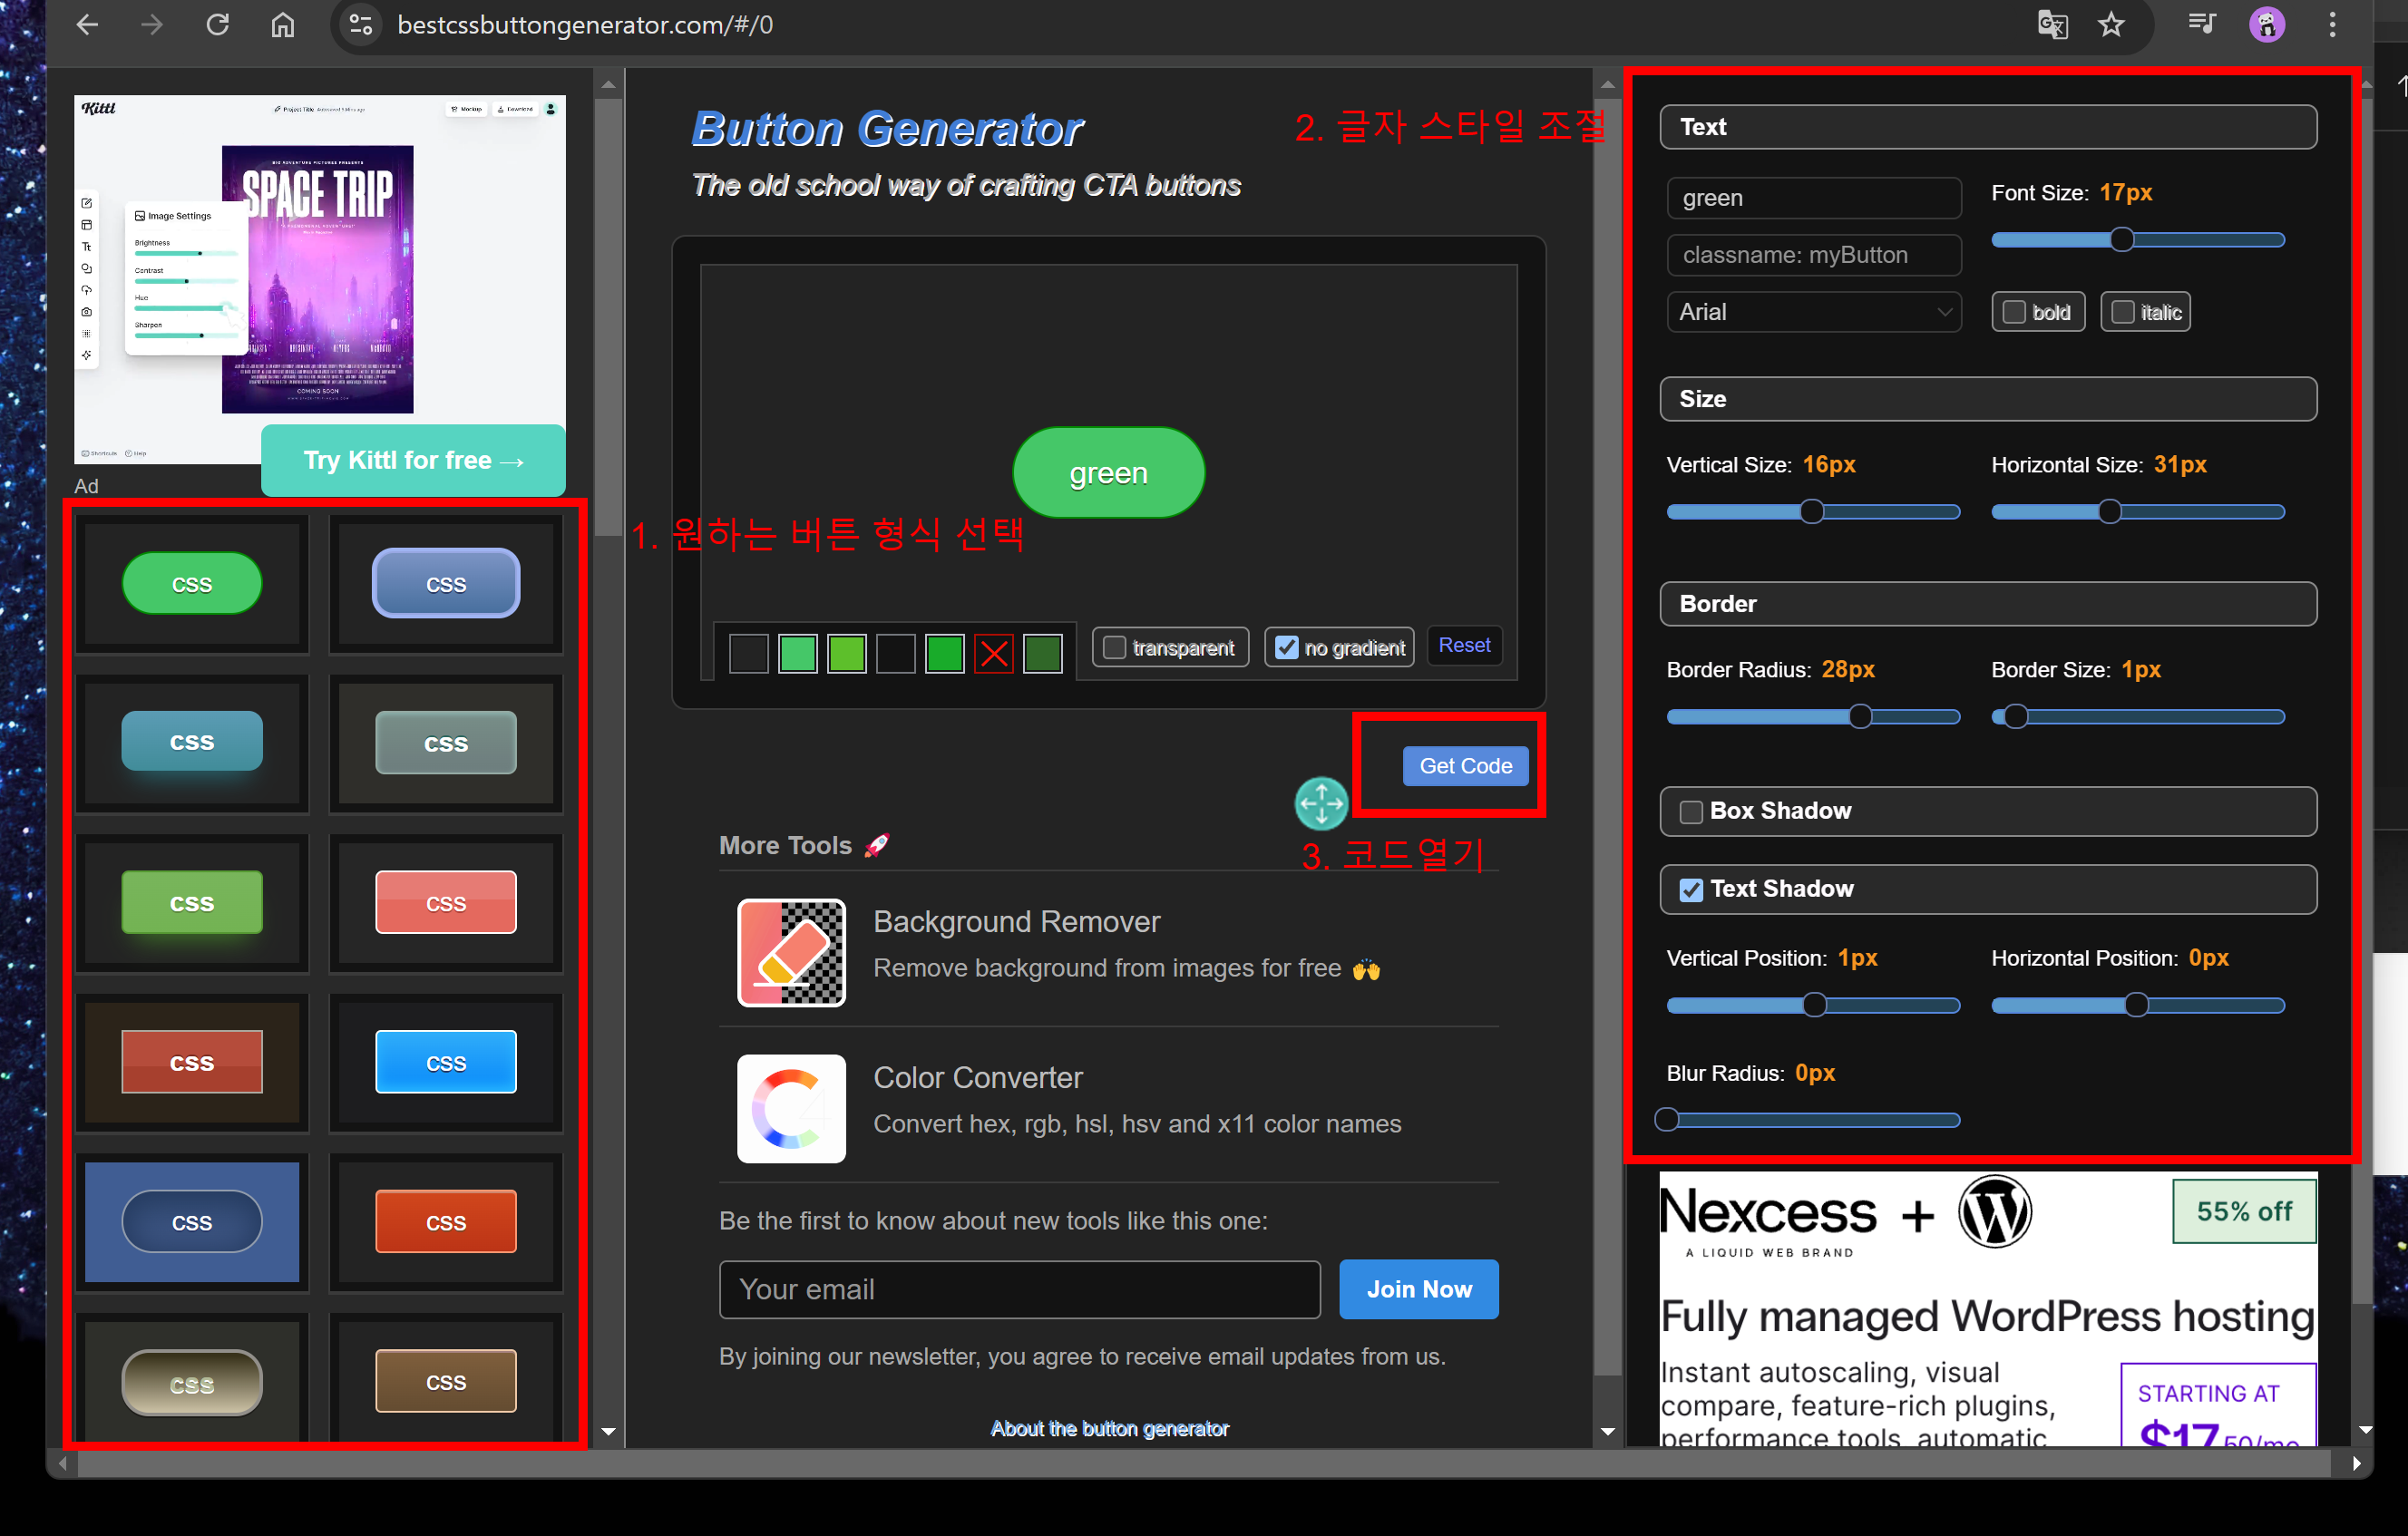This screenshot has height=1536, width=2408.
Task: Enable the bold checkbox
Action: [x=2015, y=313]
